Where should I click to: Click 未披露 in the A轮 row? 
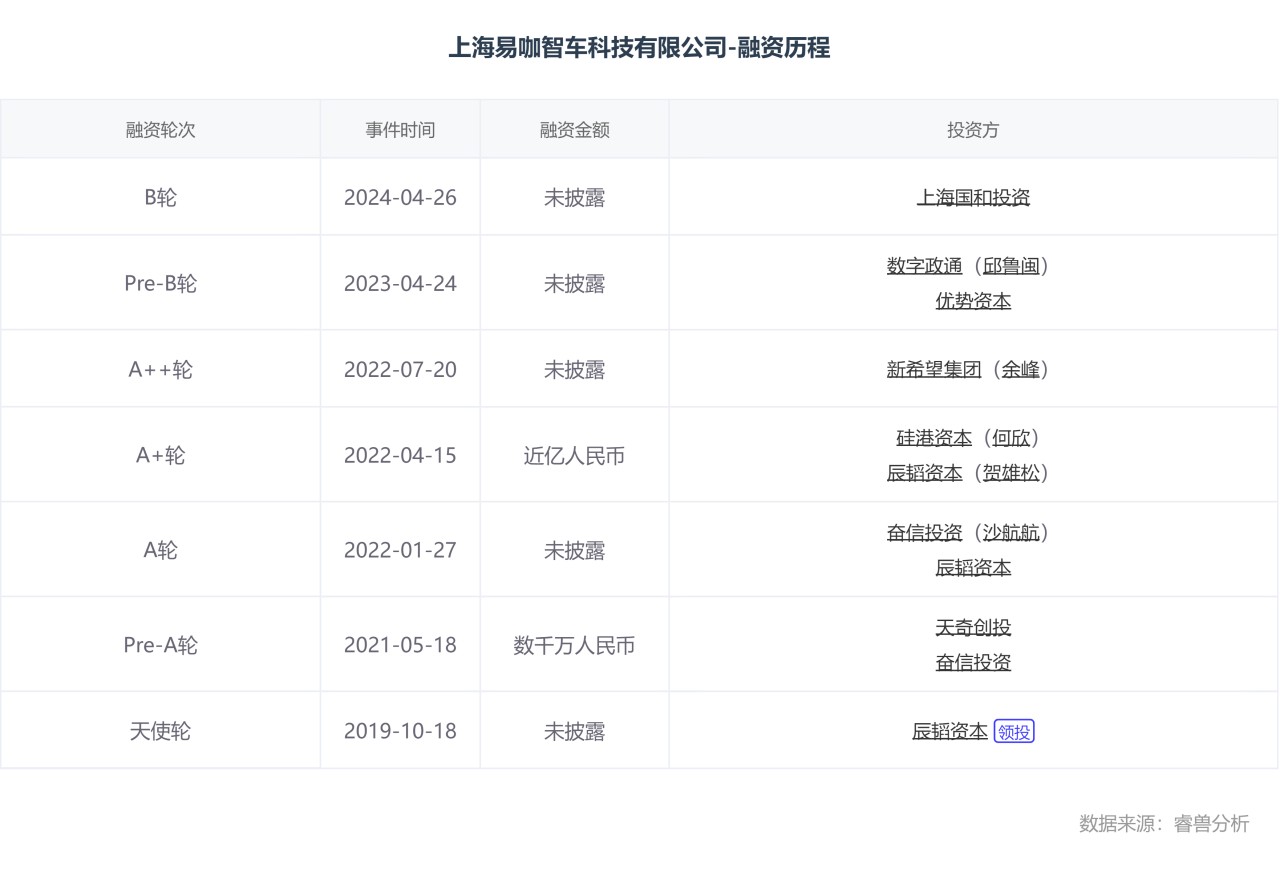point(574,550)
